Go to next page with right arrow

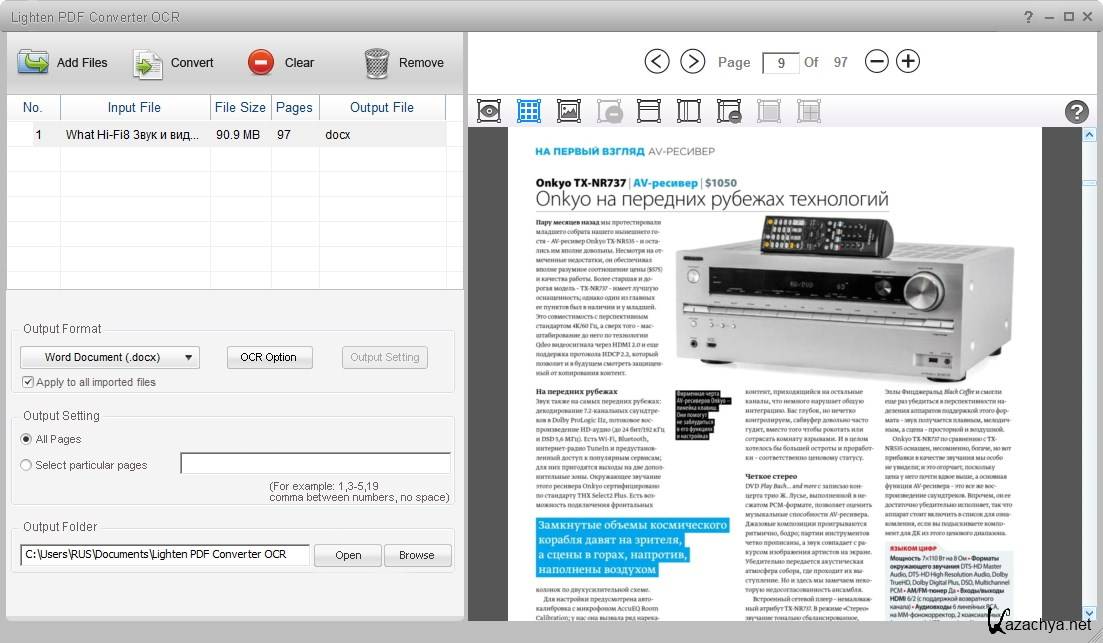coord(692,61)
